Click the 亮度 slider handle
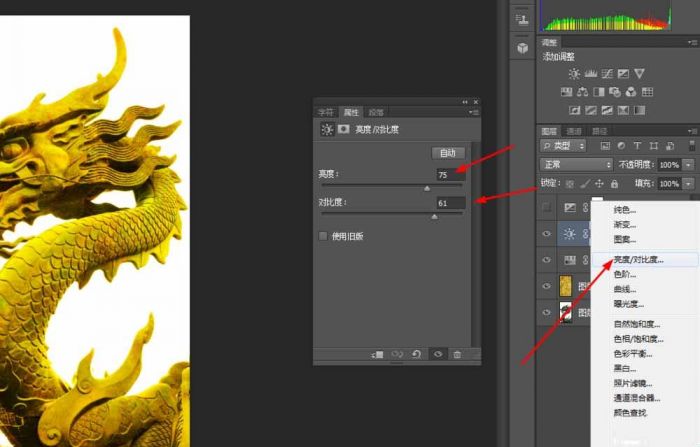 pos(427,188)
